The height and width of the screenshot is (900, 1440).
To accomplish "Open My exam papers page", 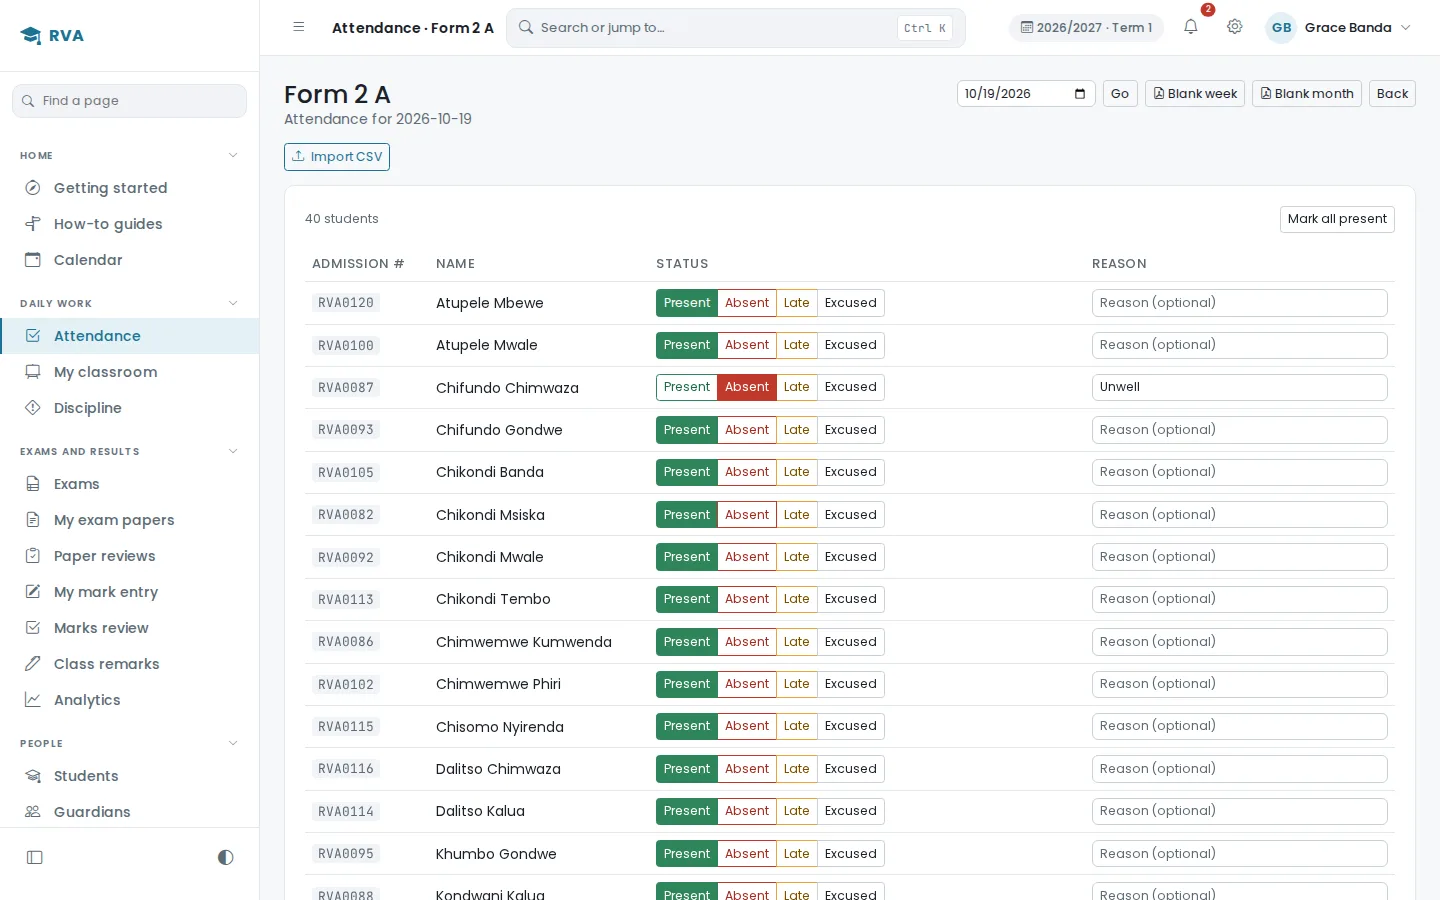I will coord(130,520).
